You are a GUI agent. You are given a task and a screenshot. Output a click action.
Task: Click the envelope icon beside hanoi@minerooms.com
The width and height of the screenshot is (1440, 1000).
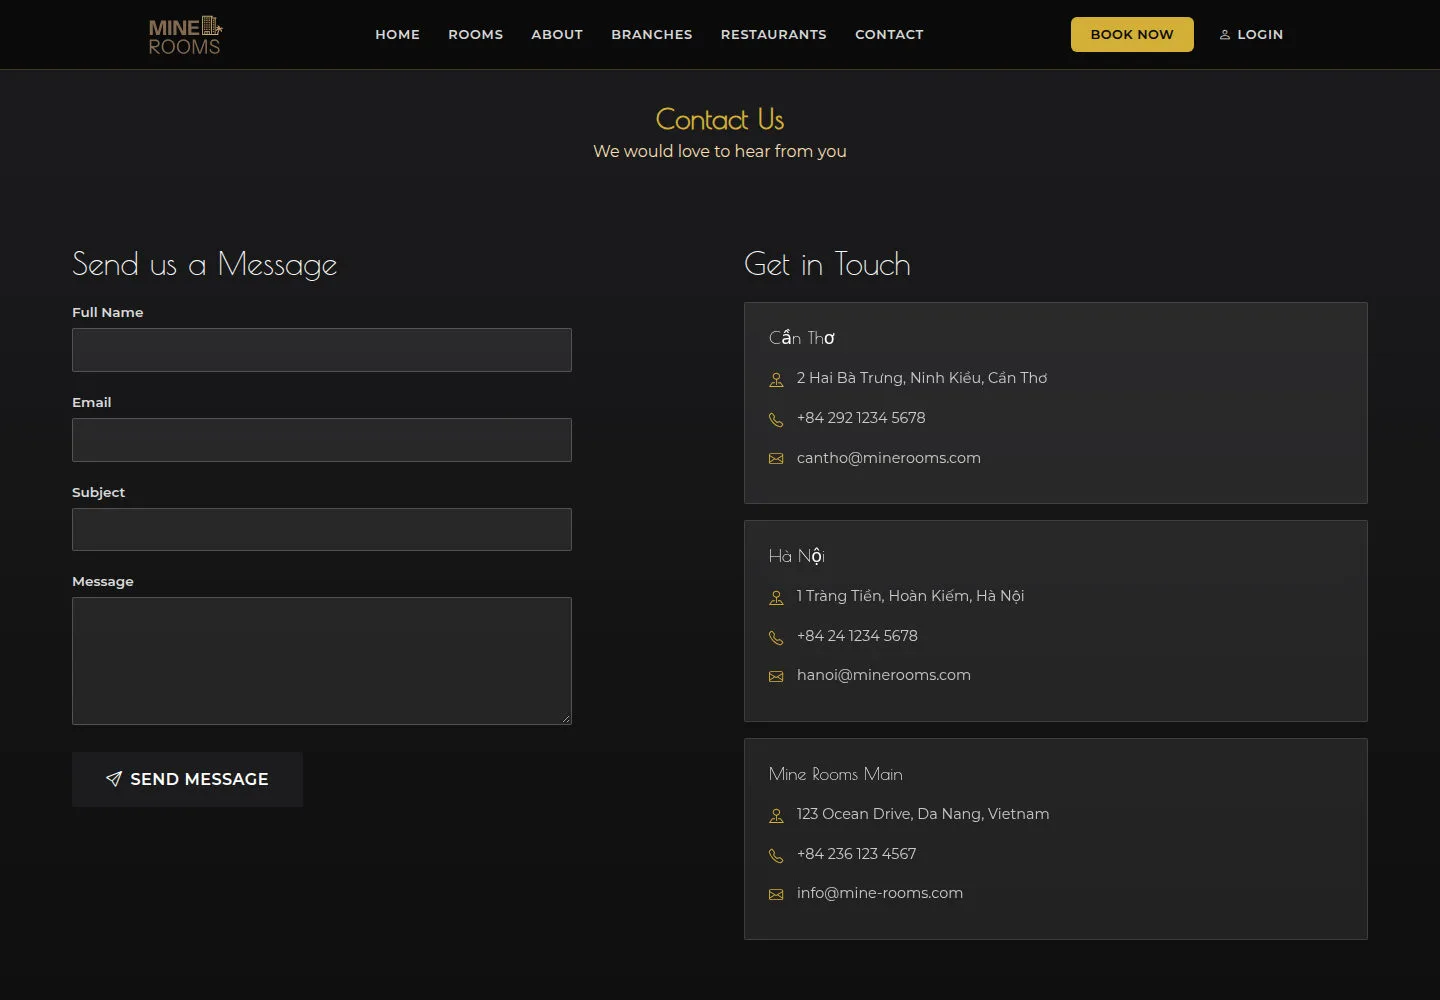click(776, 677)
